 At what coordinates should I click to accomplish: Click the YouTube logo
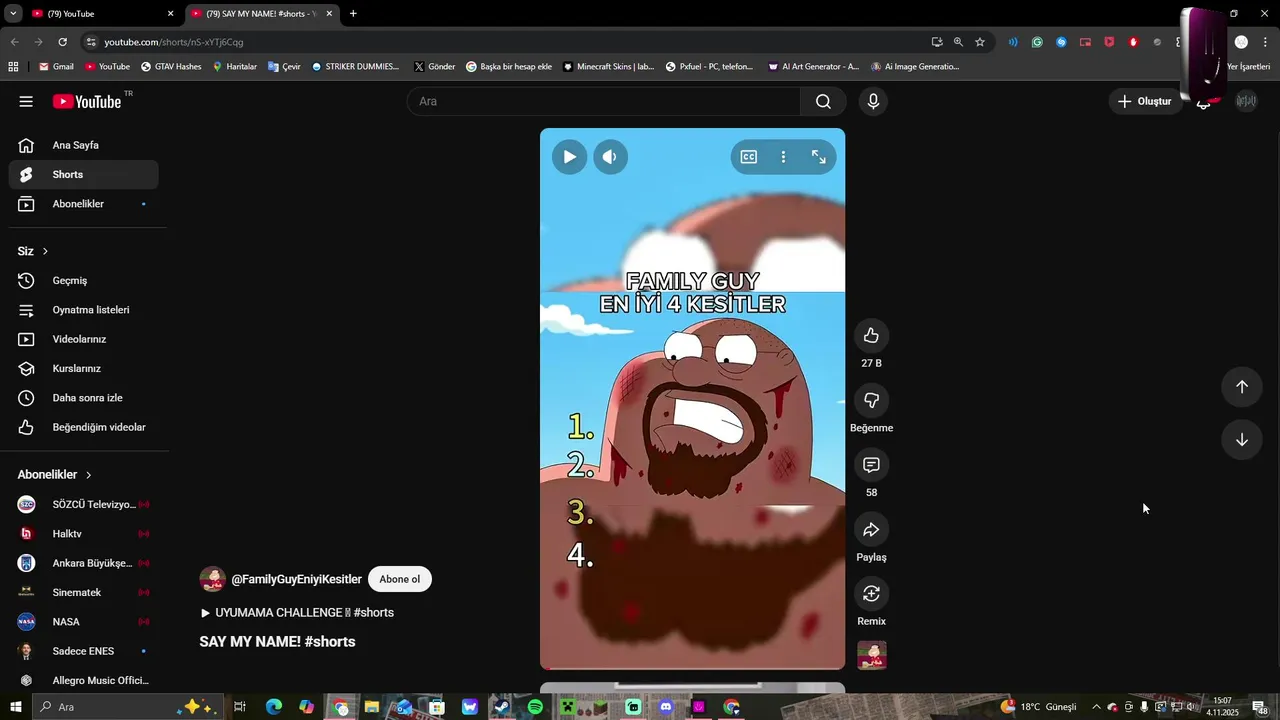87,101
